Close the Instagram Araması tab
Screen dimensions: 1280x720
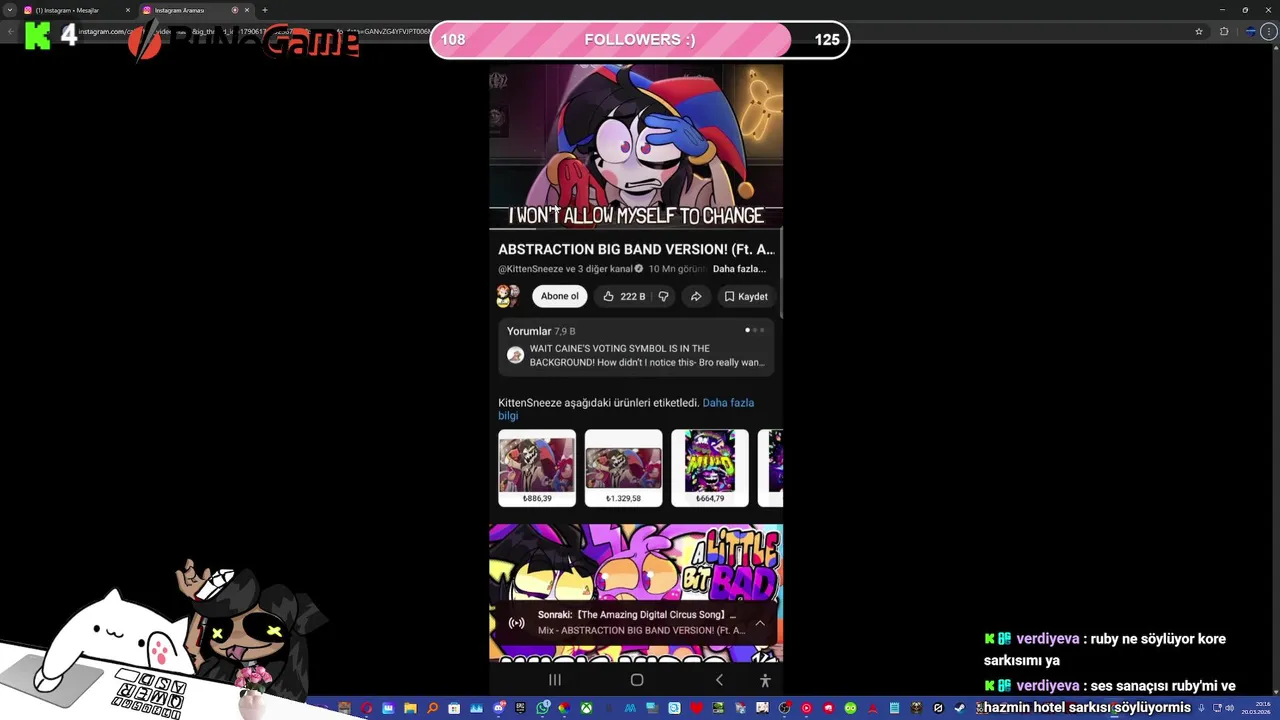pyautogui.click(x=247, y=10)
